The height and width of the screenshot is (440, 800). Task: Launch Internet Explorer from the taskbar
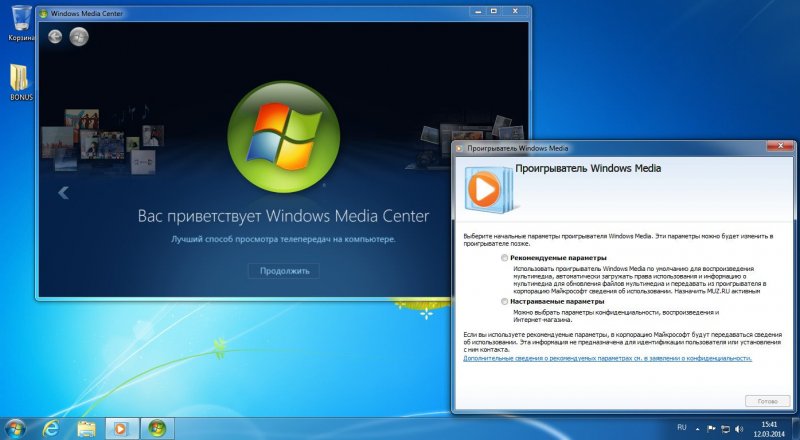(x=51, y=428)
